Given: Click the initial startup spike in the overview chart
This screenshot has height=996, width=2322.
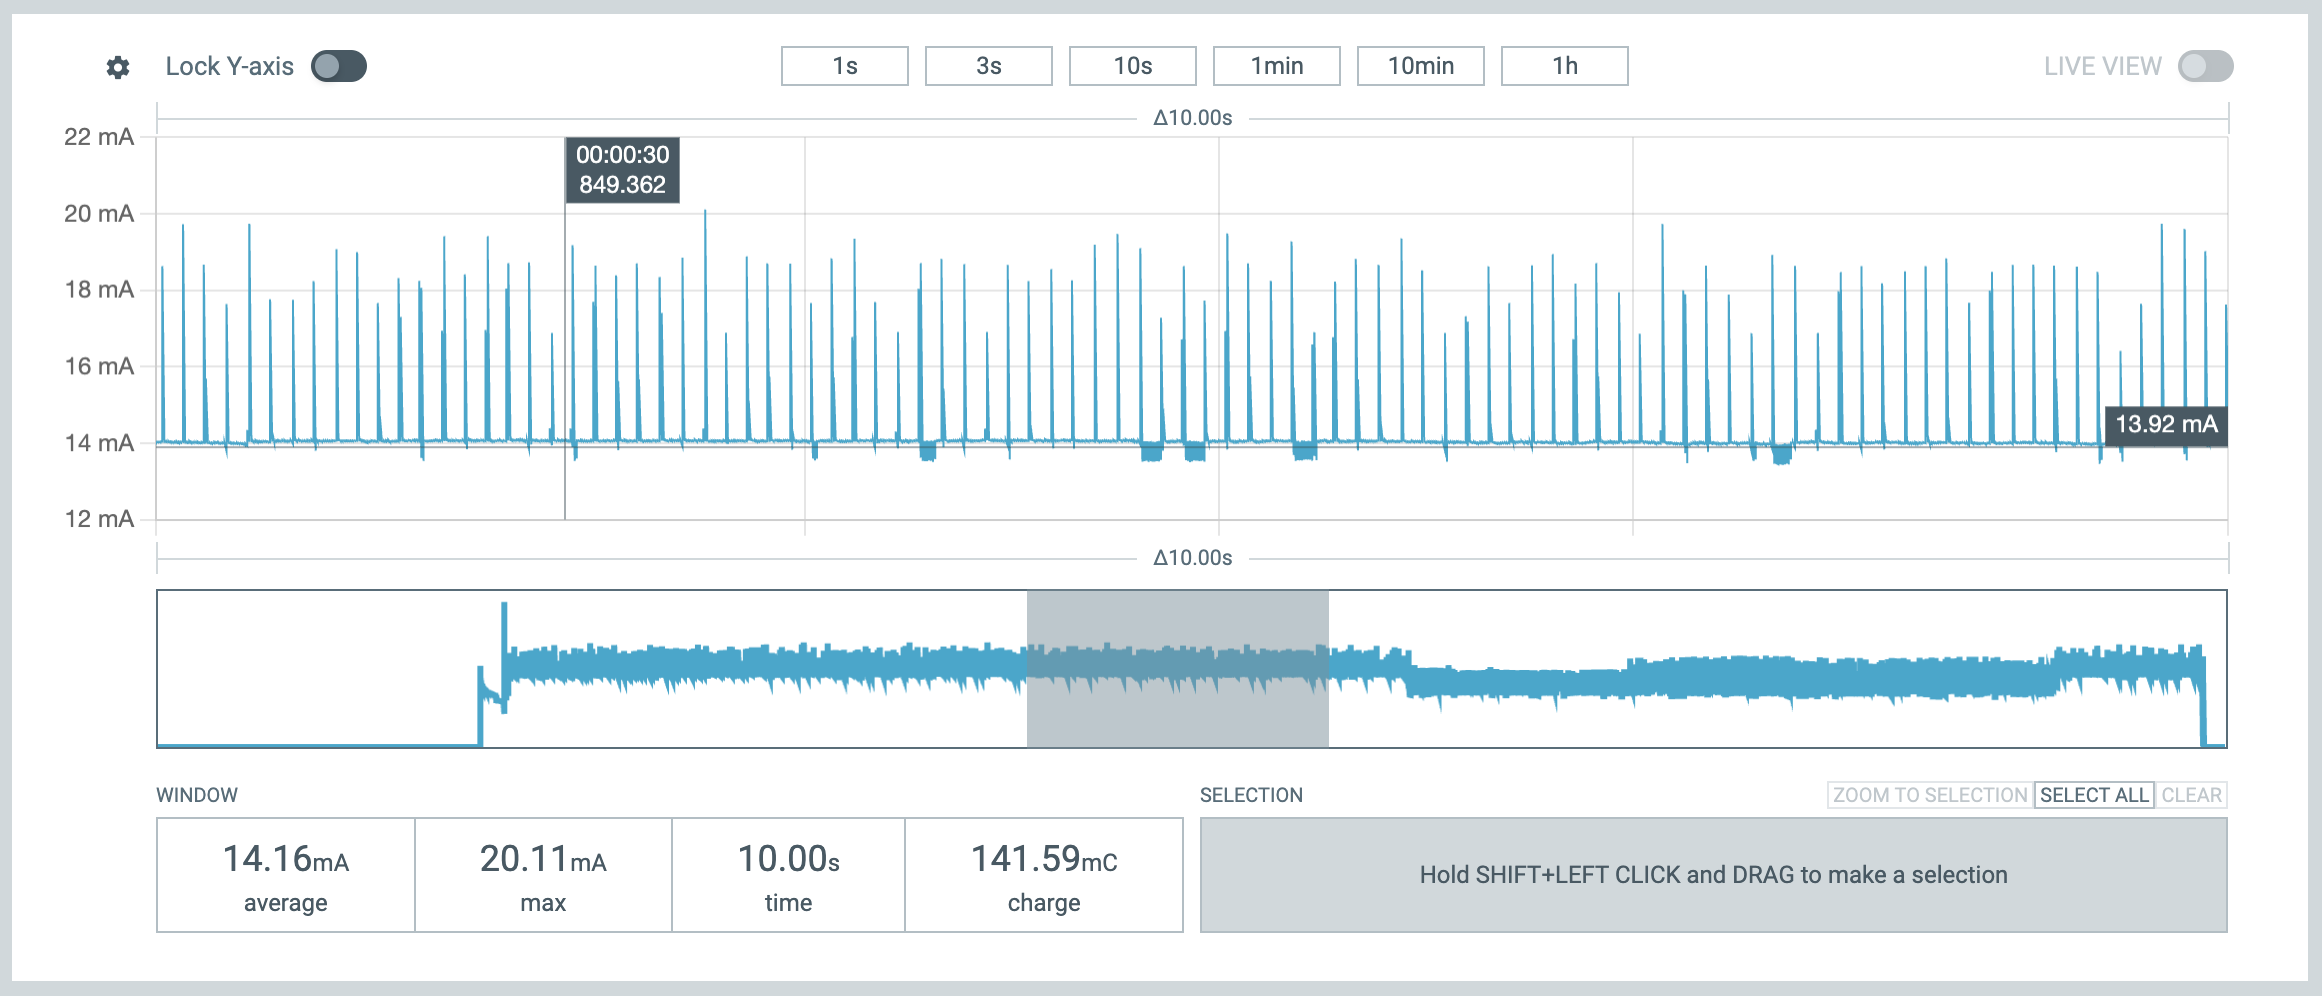Looking at the screenshot, I should click(x=504, y=630).
